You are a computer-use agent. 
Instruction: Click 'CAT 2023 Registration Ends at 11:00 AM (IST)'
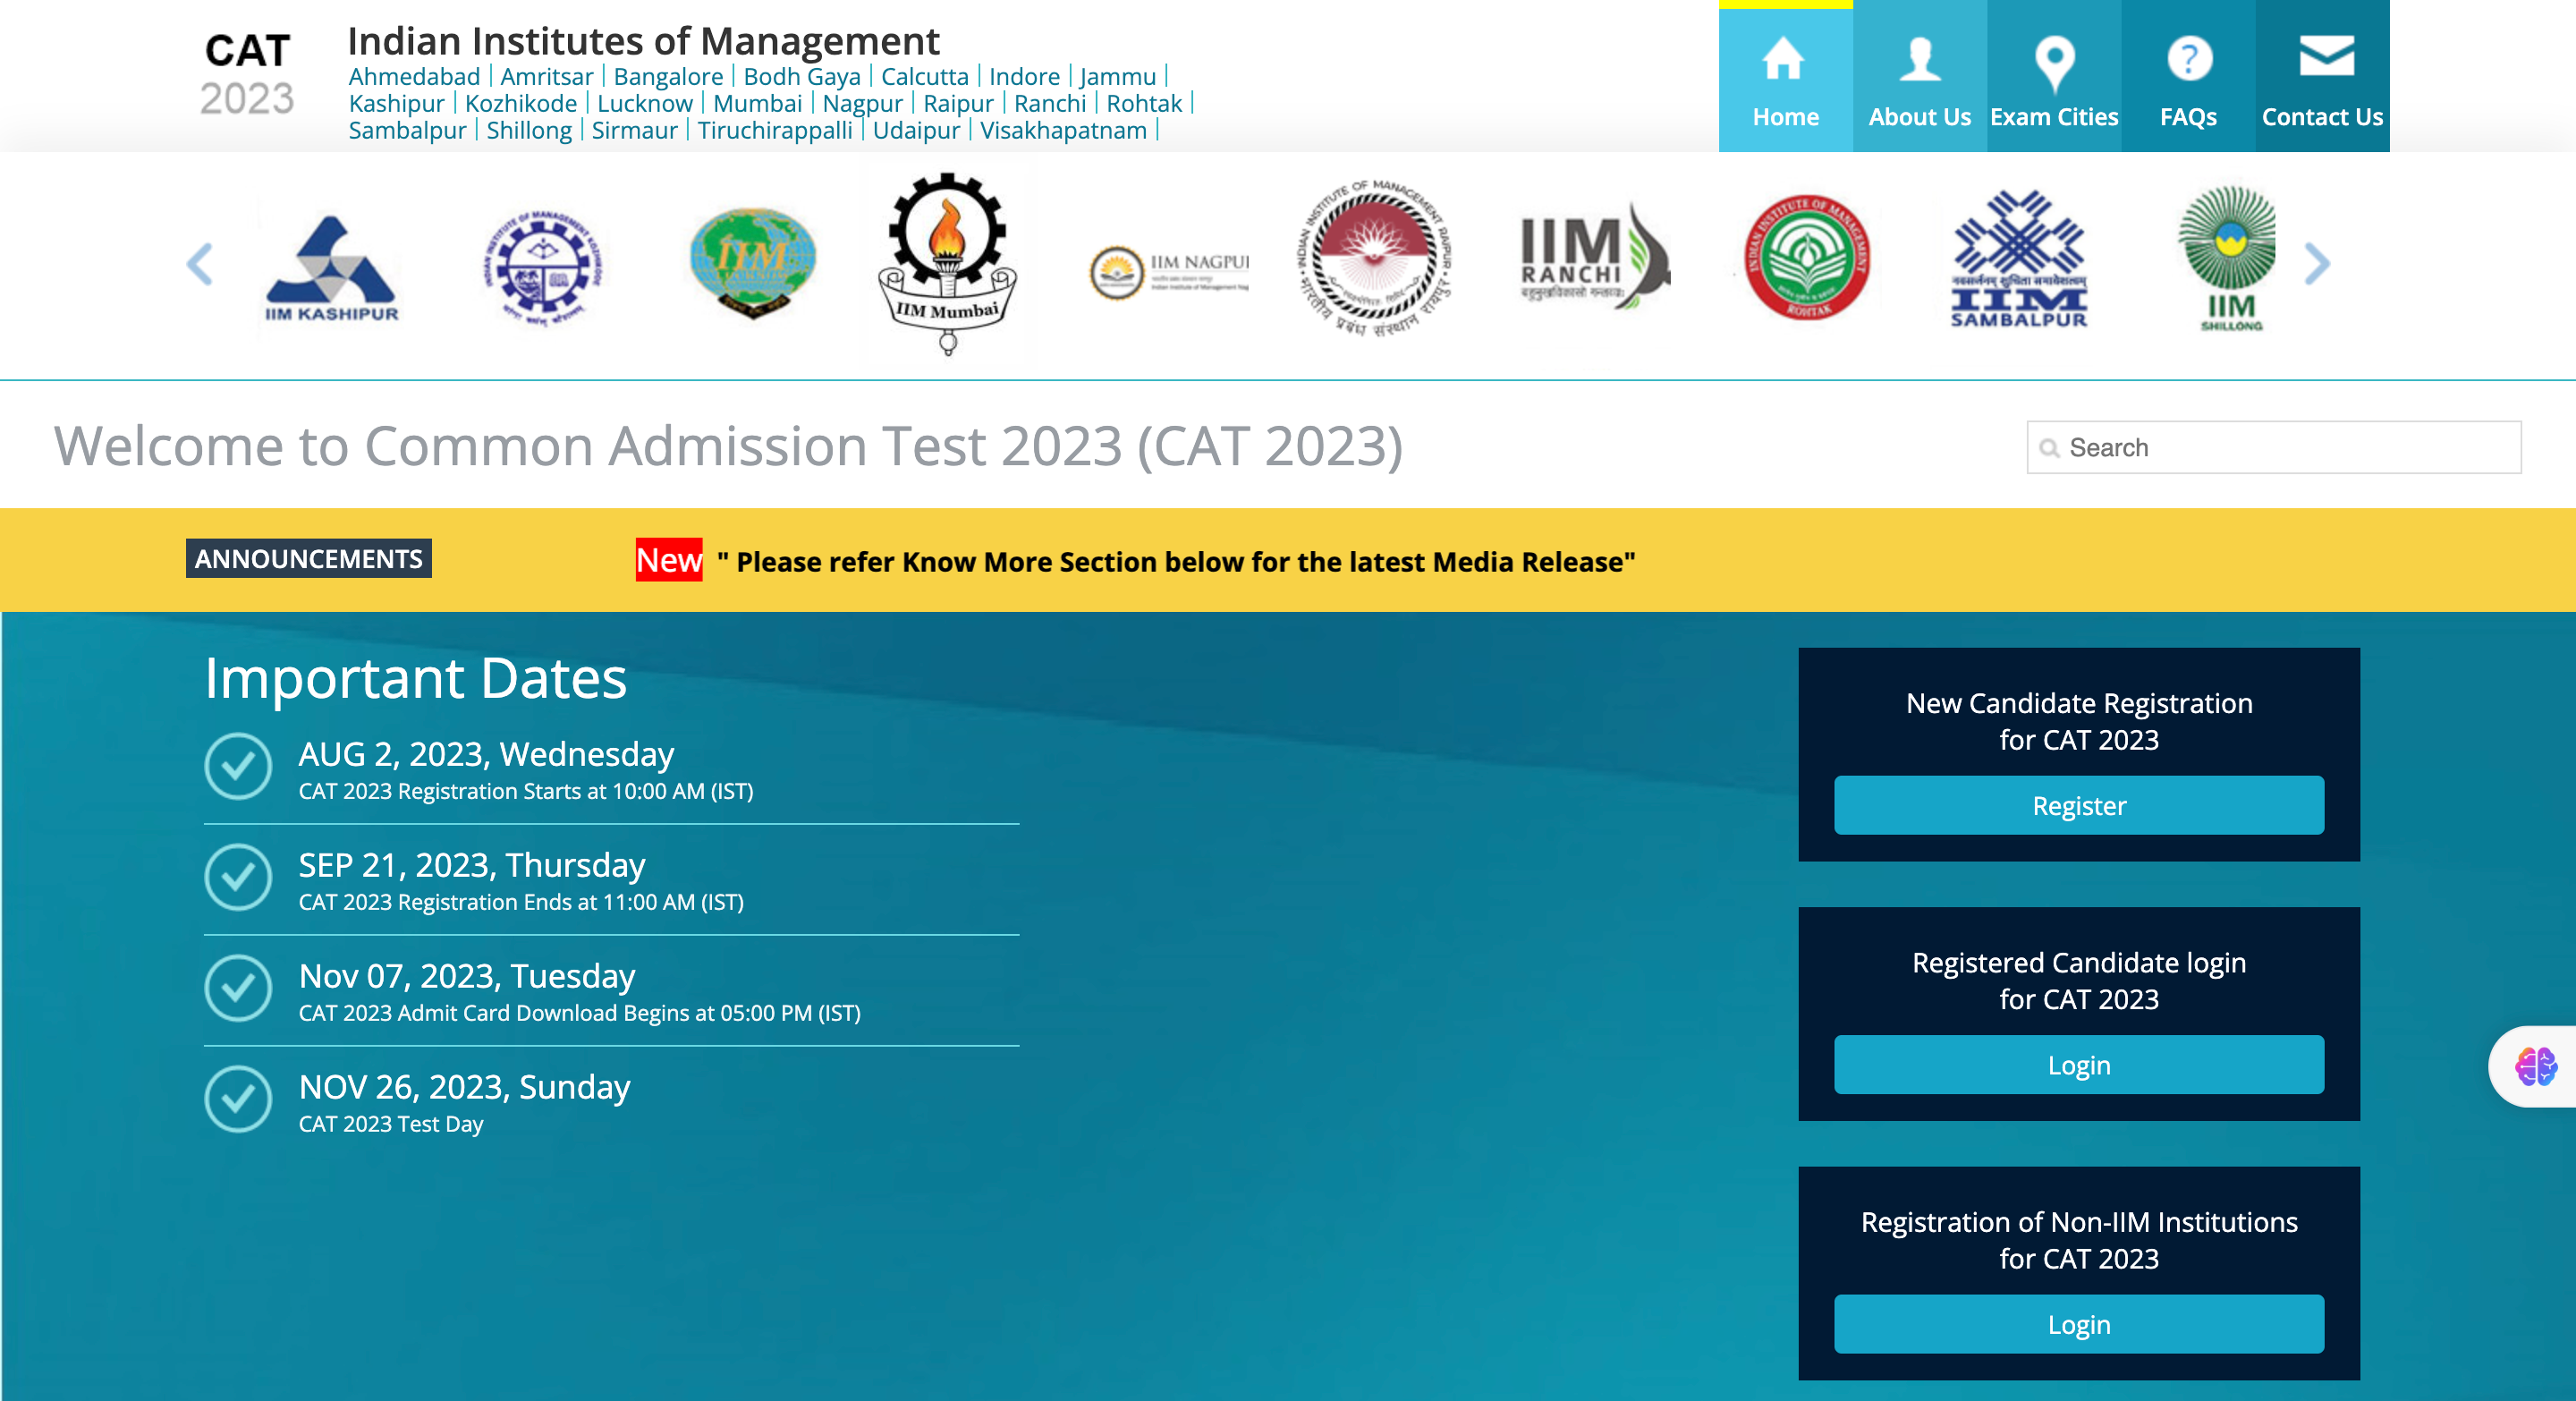[x=521, y=902]
